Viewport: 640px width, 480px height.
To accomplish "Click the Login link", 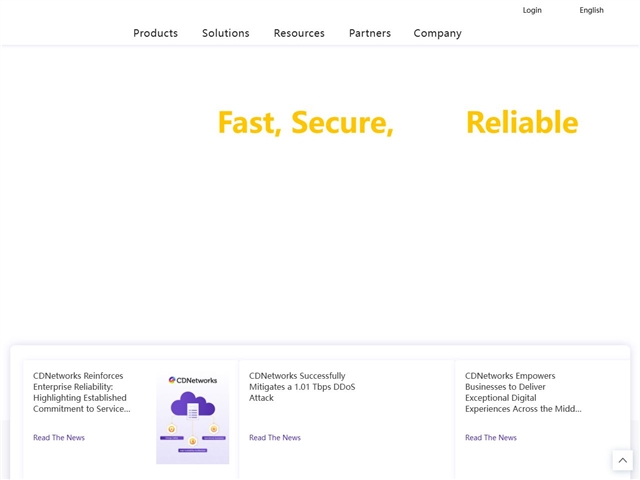I will (x=532, y=10).
